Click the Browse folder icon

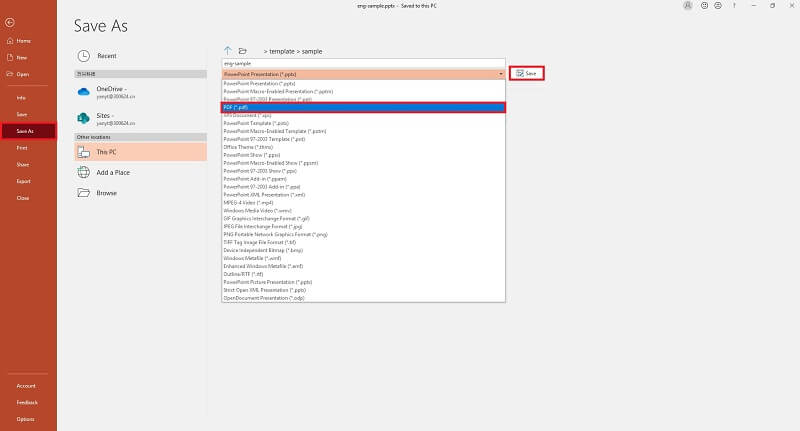pyautogui.click(x=84, y=193)
